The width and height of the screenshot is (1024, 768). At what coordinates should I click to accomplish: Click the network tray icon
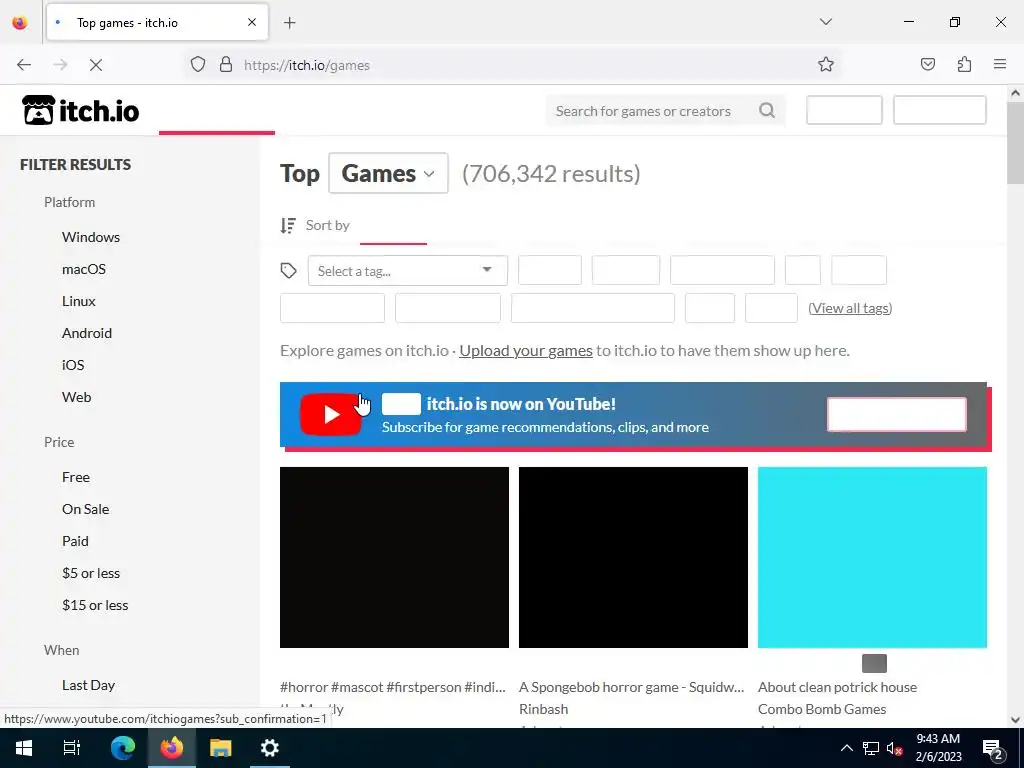click(x=871, y=748)
